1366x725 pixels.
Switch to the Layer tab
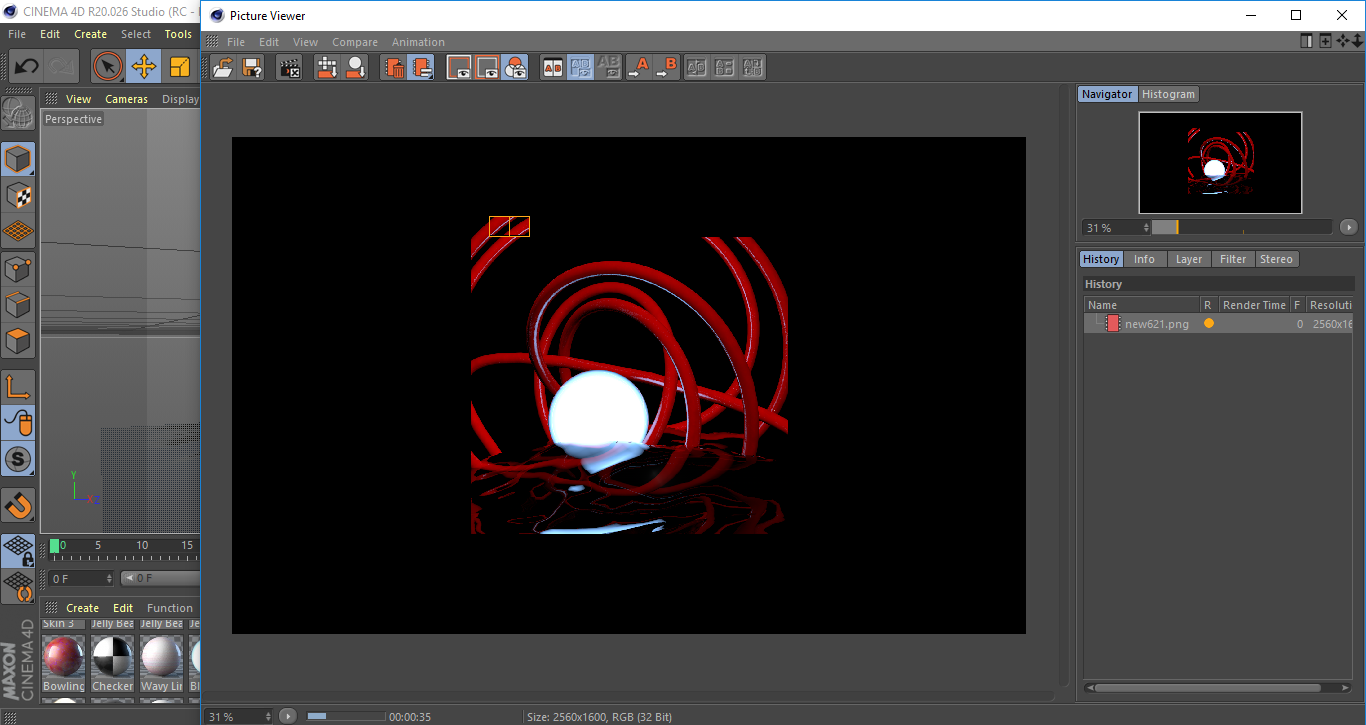coord(1189,259)
